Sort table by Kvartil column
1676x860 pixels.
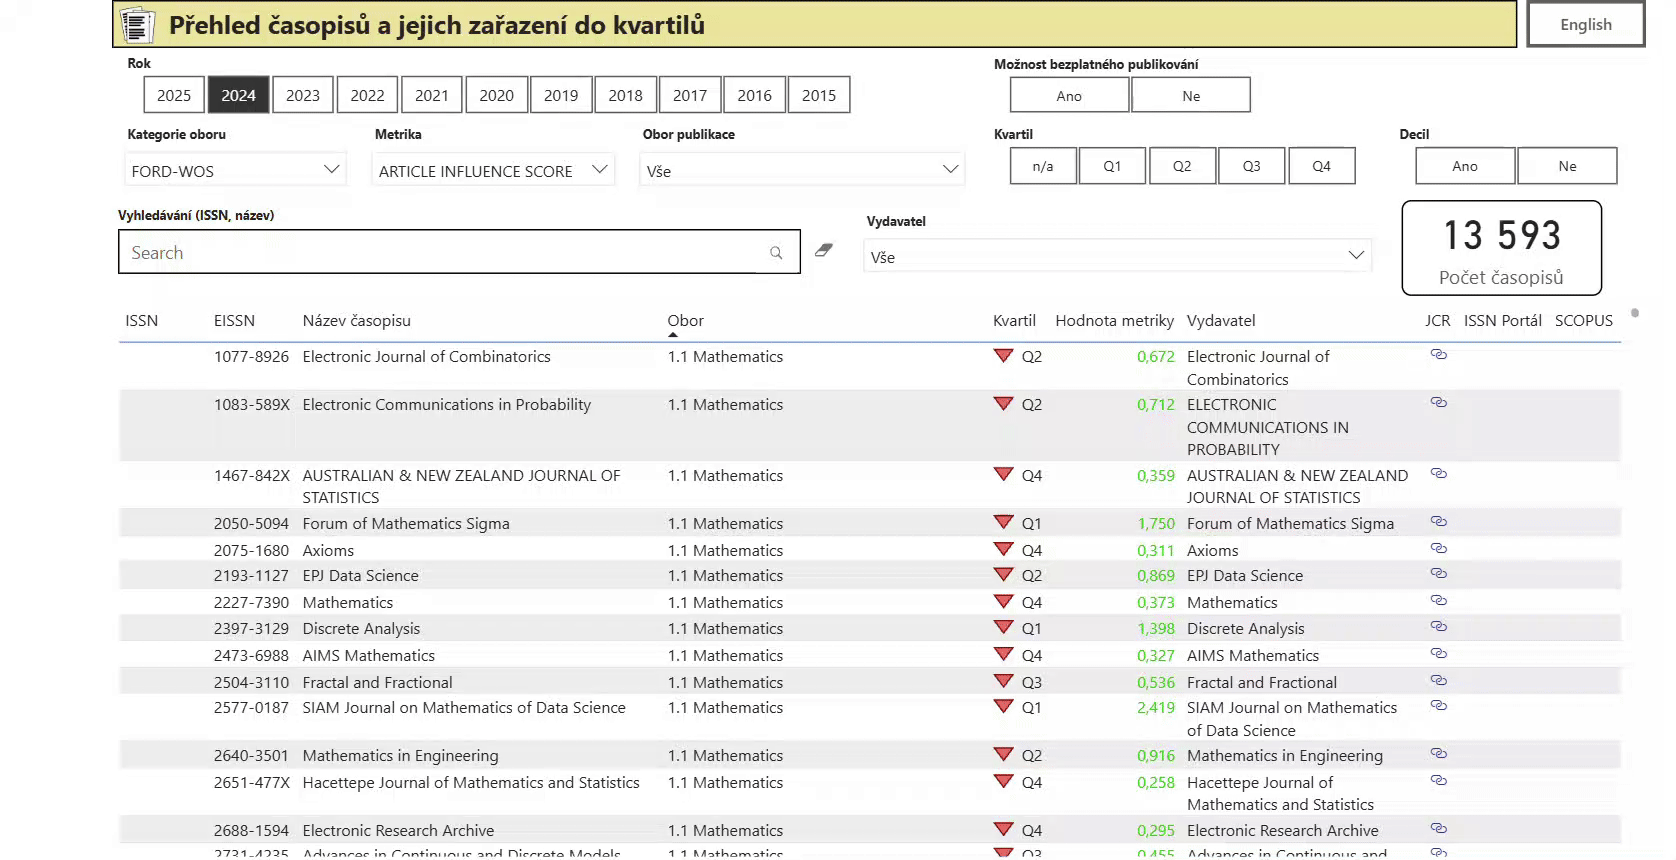click(1014, 320)
